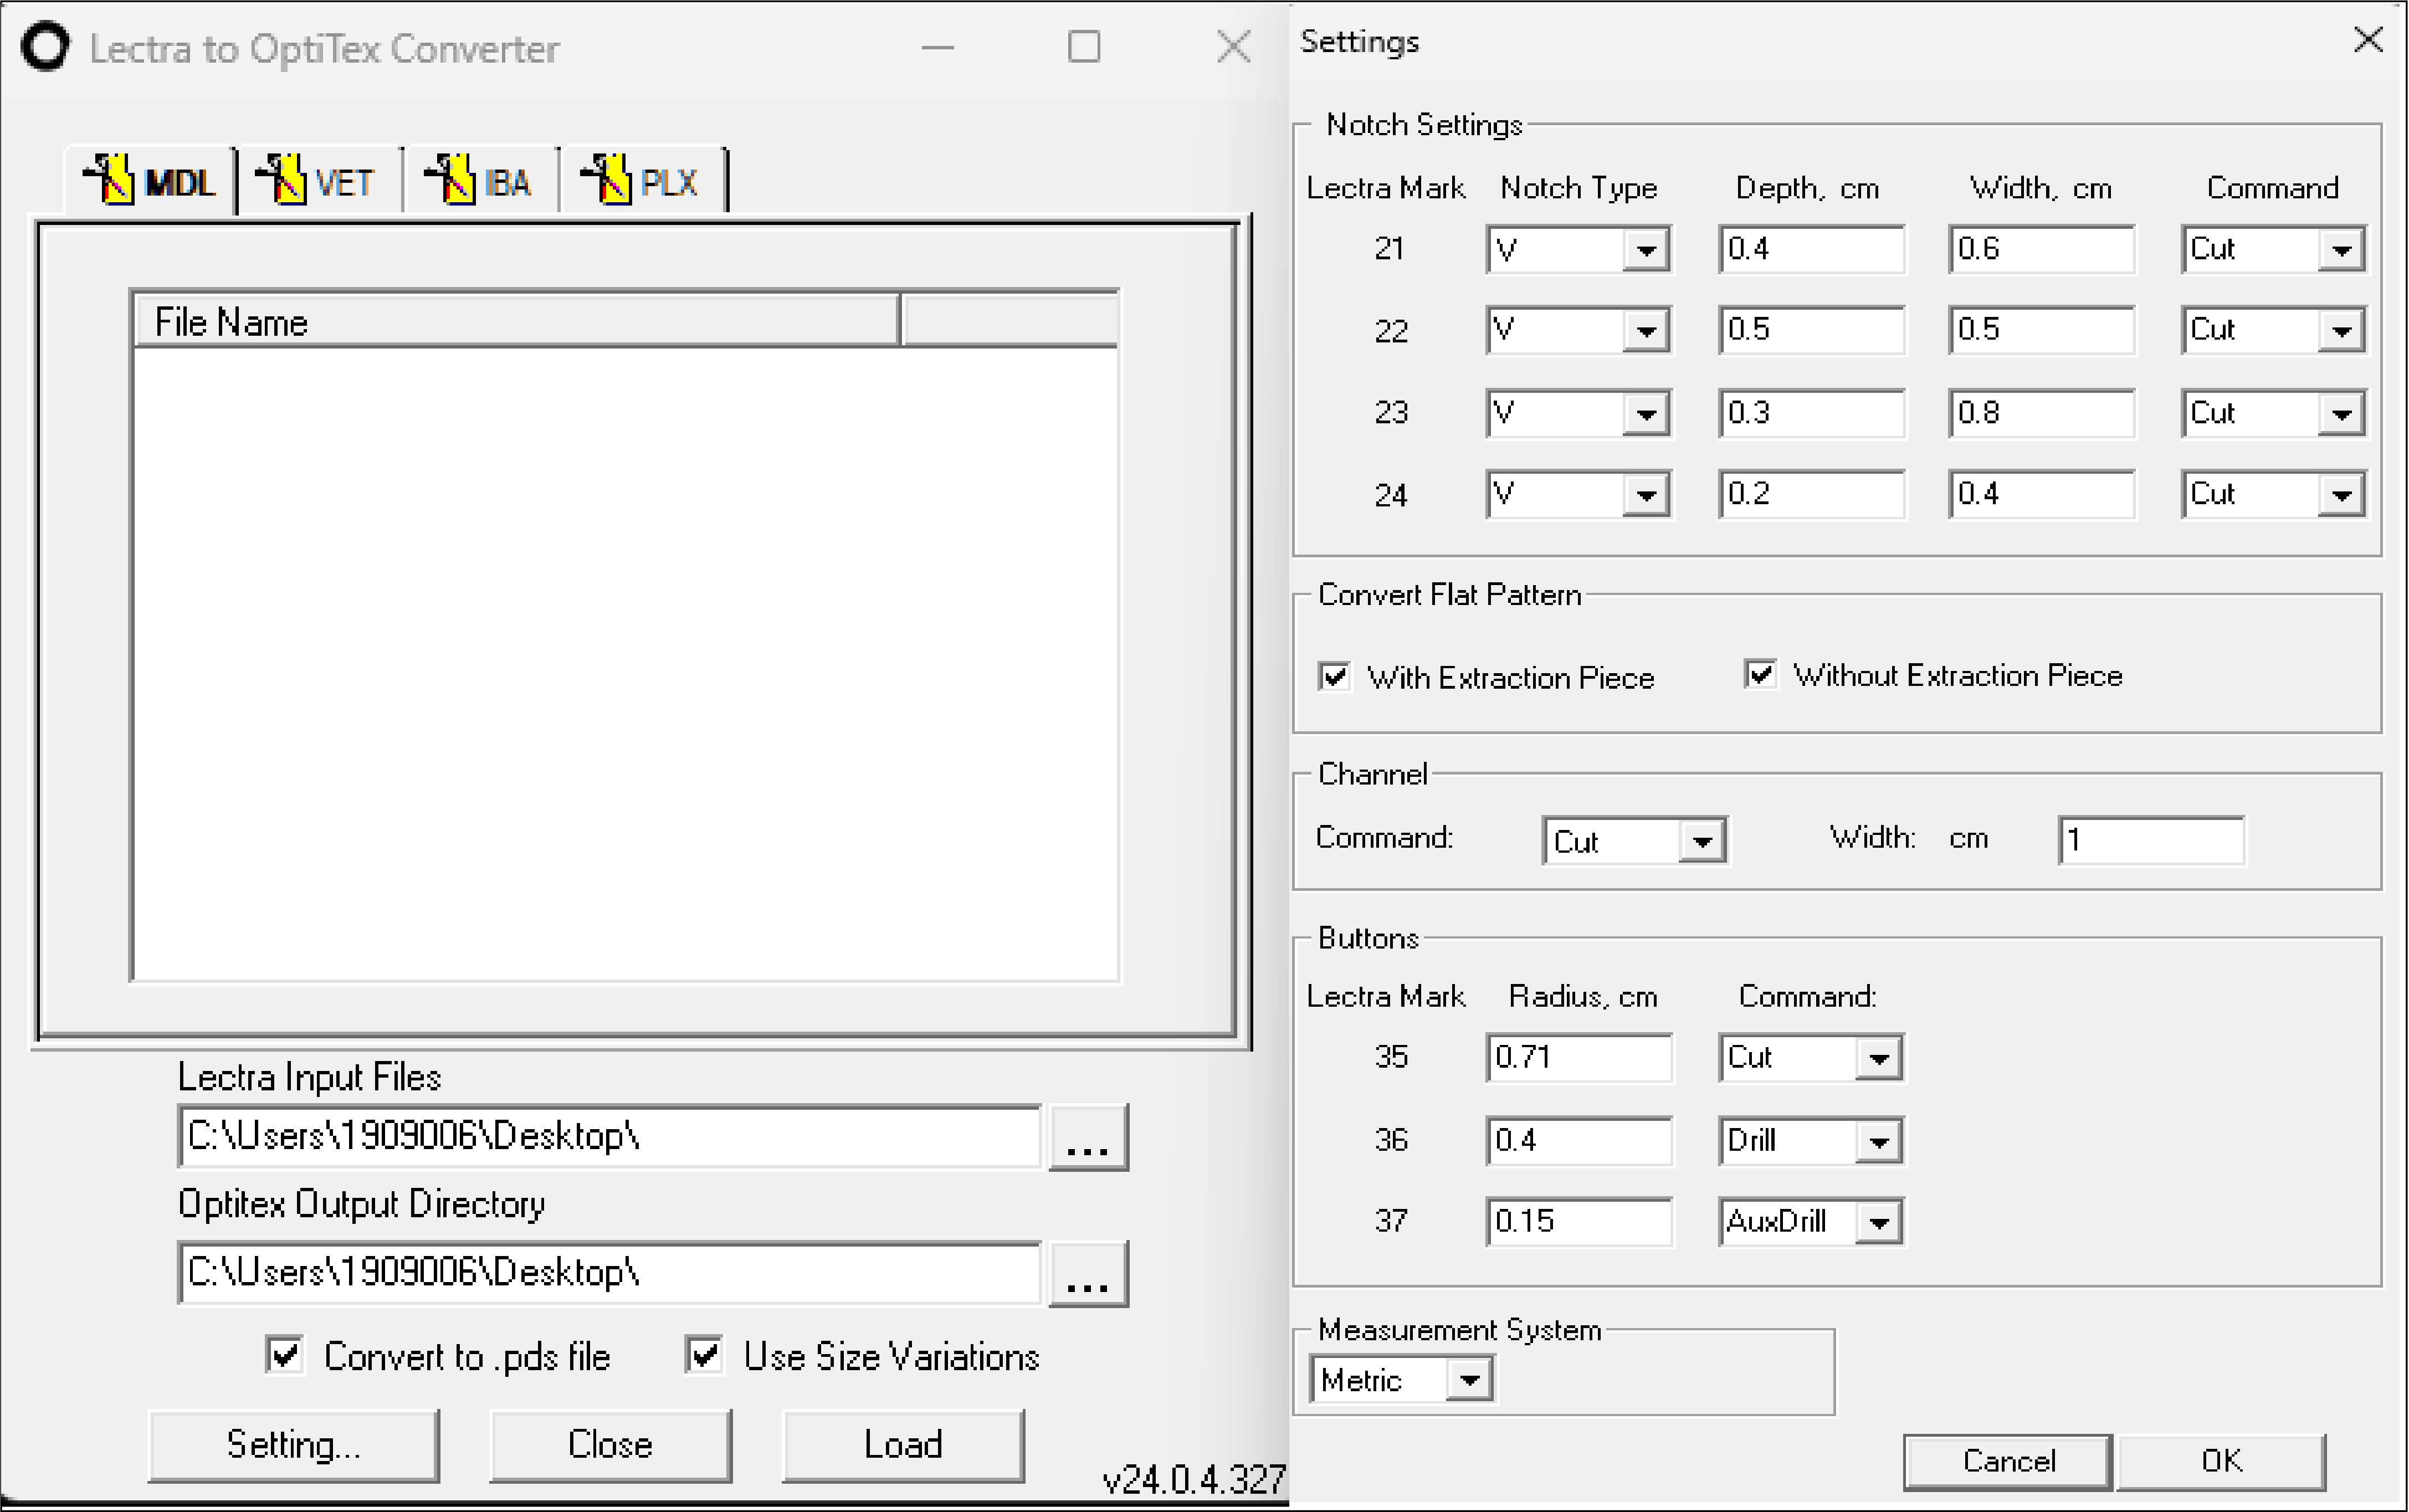The height and width of the screenshot is (1512, 2409).
Task: Click the Close button in converter
Action: click(x=610, y=1445)
